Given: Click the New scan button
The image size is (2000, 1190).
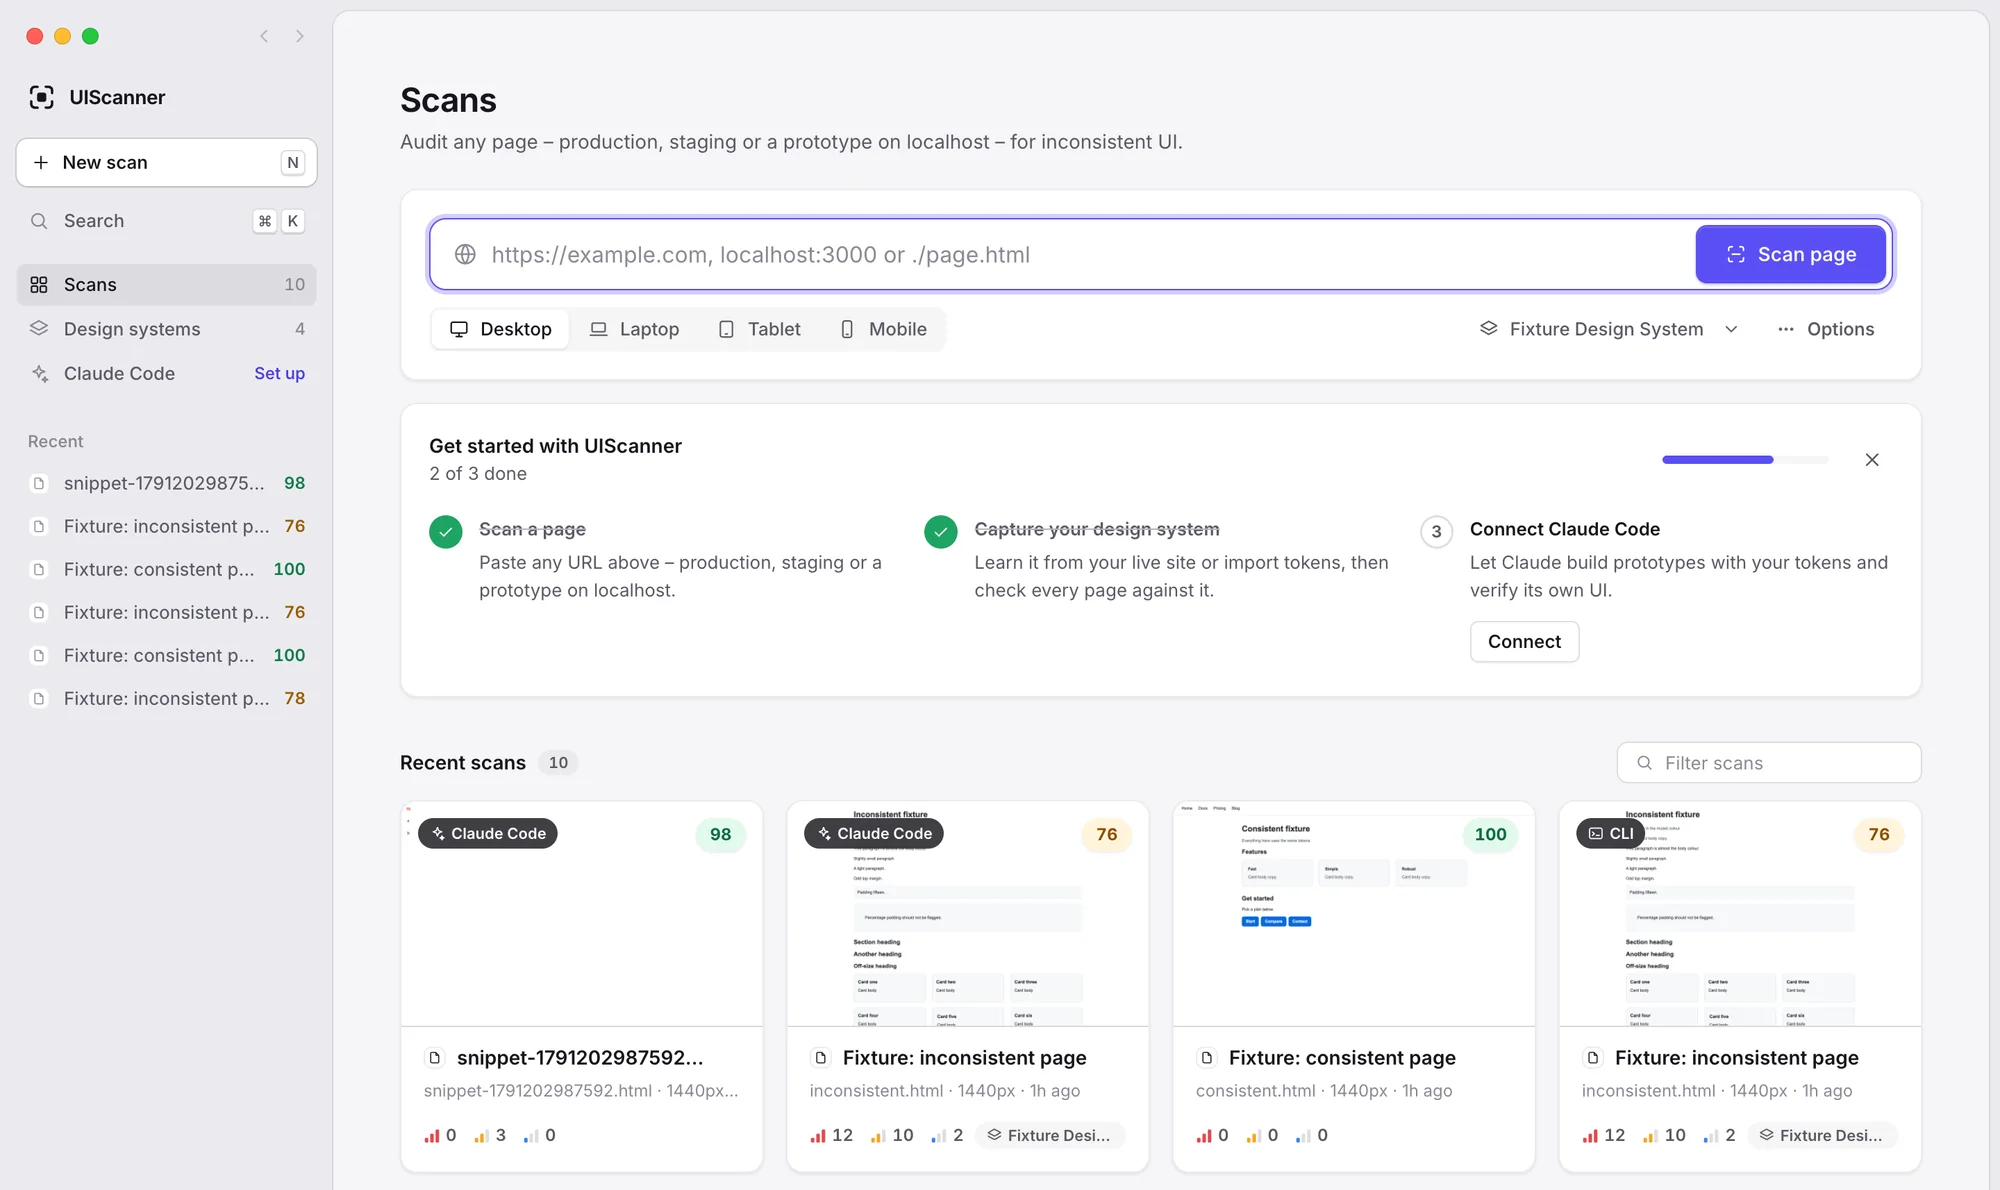Looking at the screenshot, I should click(x=166, y=162).
